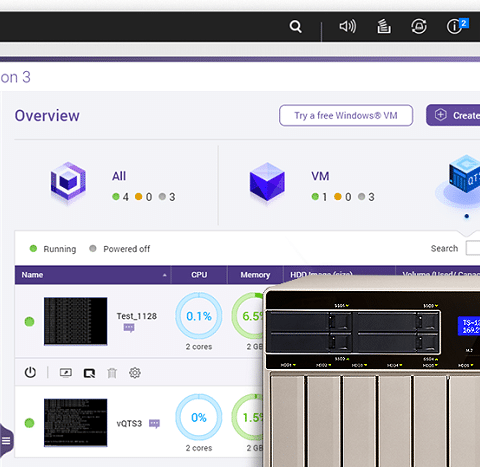Click the vQTS3 console thumbnail
480x467 pixels.
[x=76, y=422]
